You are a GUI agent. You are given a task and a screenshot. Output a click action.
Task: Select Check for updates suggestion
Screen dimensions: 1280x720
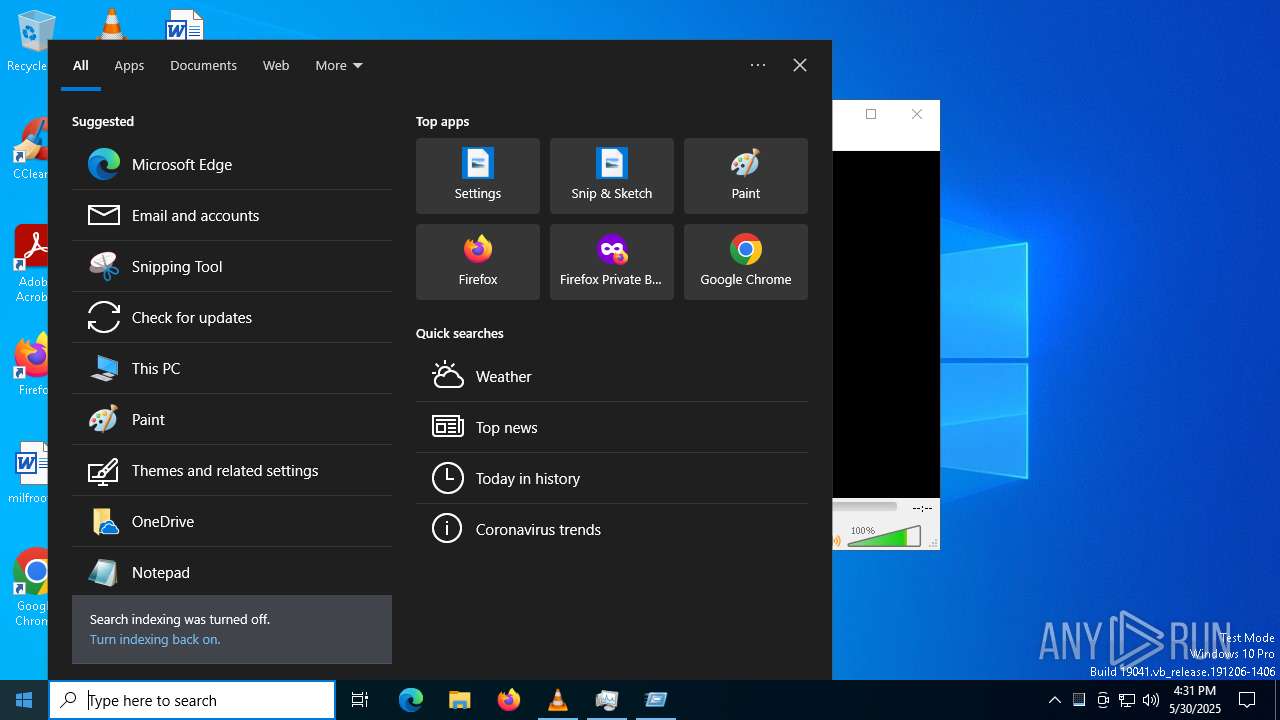coord(232,317)
